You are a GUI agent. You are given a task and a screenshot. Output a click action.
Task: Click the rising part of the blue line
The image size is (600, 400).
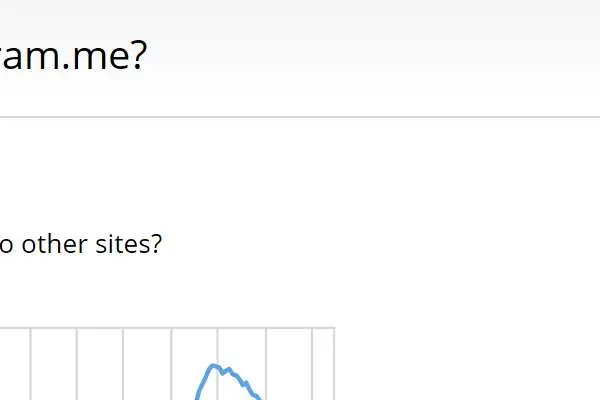coord(203,382)
